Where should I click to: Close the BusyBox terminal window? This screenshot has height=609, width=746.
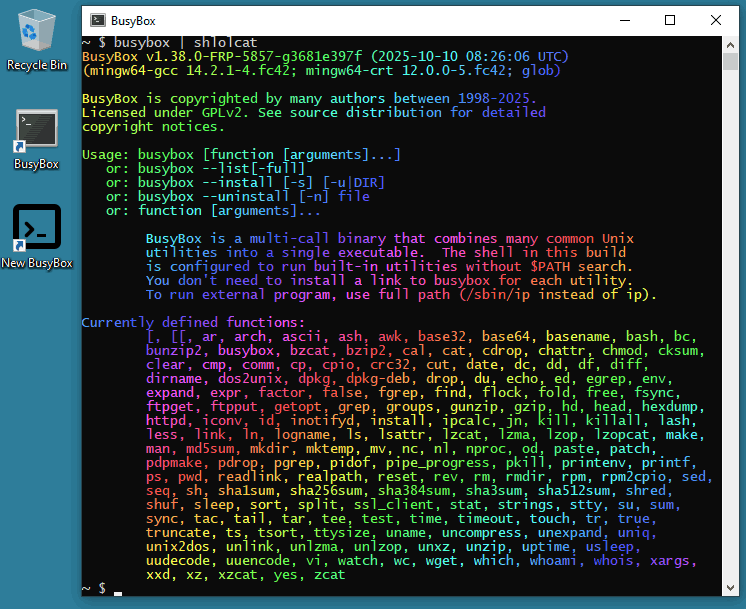(x=716, y=20)
